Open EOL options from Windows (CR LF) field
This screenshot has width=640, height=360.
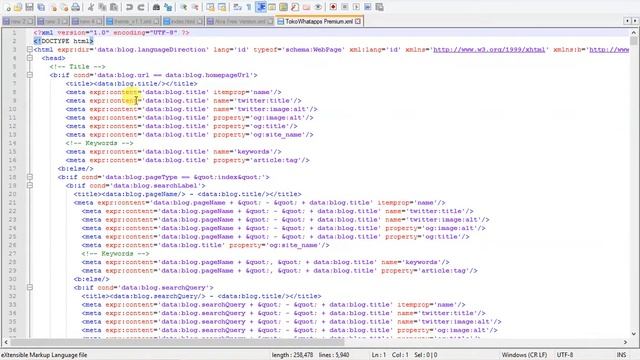click(524, 355)
